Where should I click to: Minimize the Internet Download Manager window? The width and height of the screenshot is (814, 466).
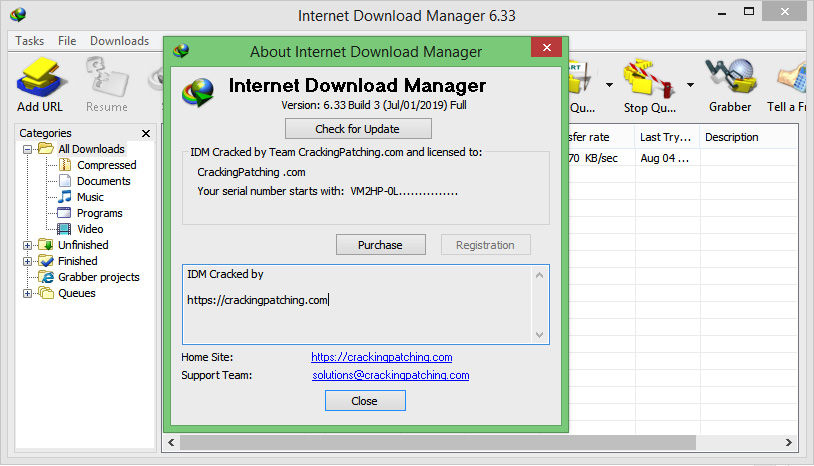tap(722, 13)
